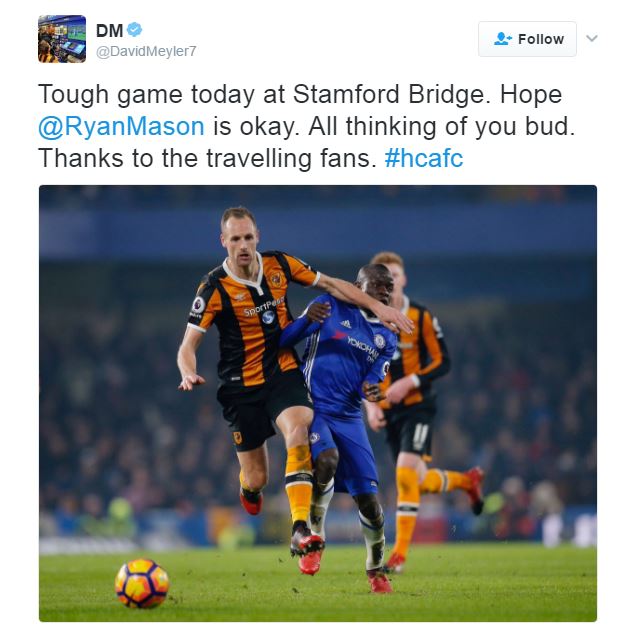Click the Hull City crest on the black shorts
Image resolution: width=636 pixels, height=633 pixels.
(x=237, y=438)
